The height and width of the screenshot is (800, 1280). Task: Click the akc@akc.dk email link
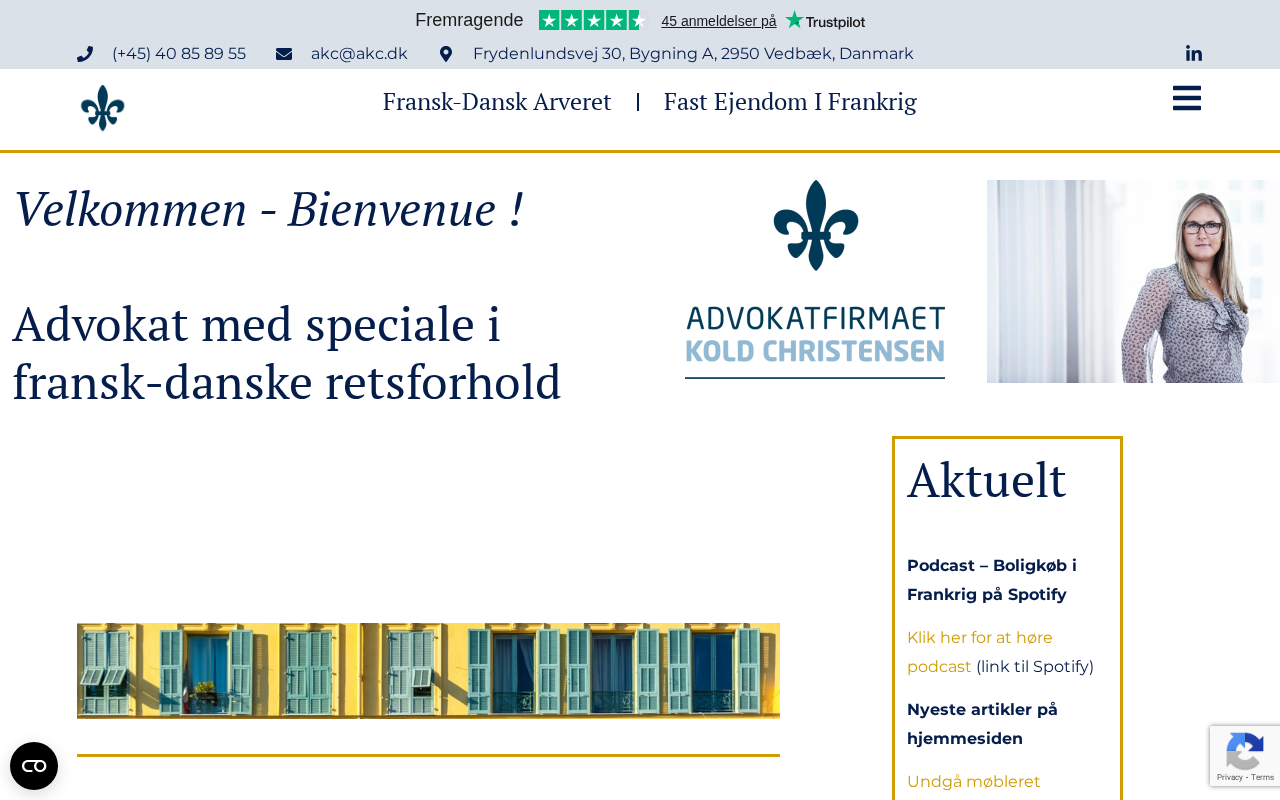click(x=359, y=54)
